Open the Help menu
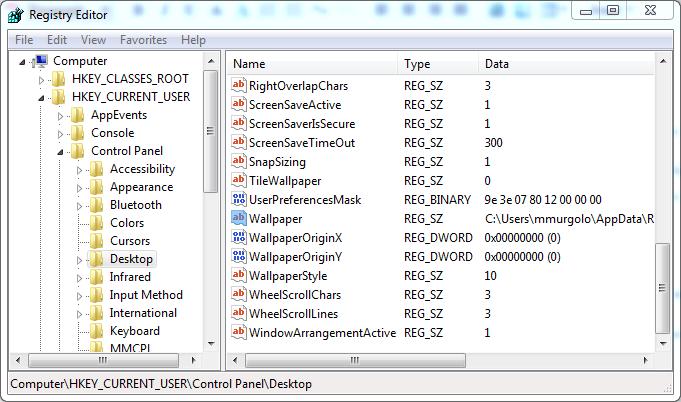 (193, 40)
